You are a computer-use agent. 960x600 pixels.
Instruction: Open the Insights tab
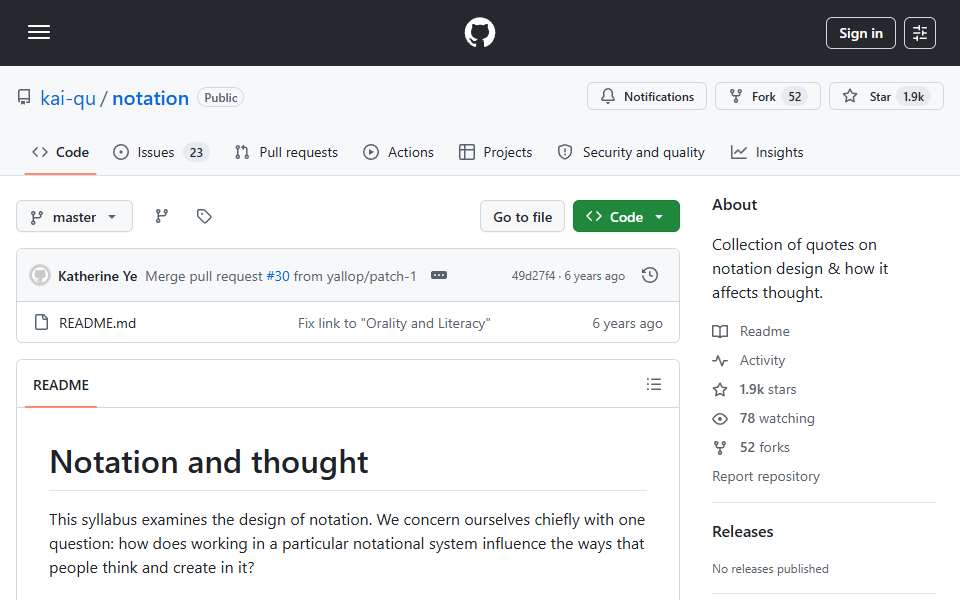click(x=767, y=152)
